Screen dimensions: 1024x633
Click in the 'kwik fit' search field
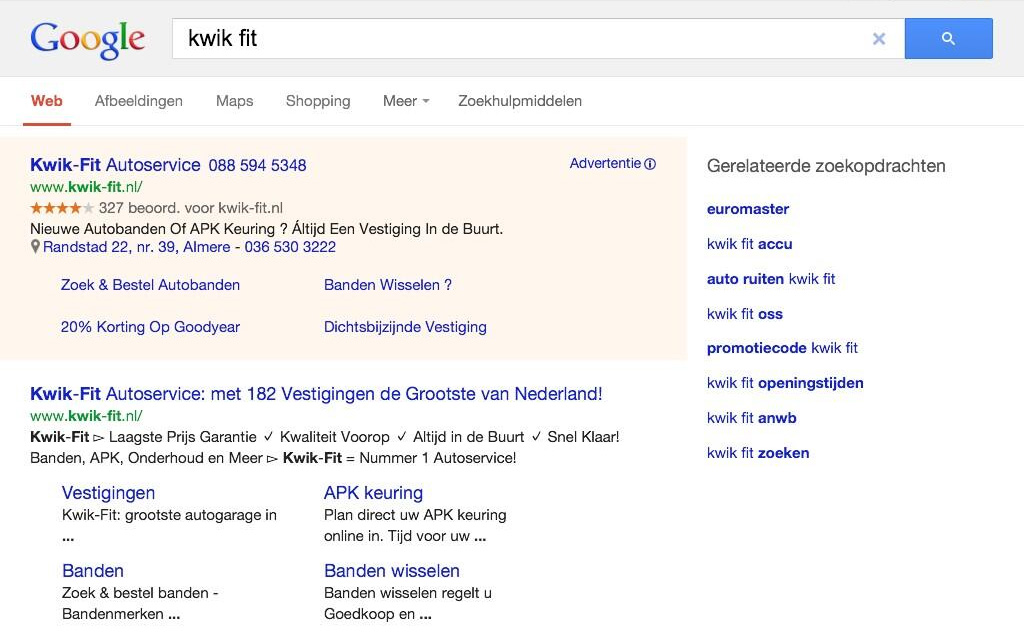(x=520, y=39)
